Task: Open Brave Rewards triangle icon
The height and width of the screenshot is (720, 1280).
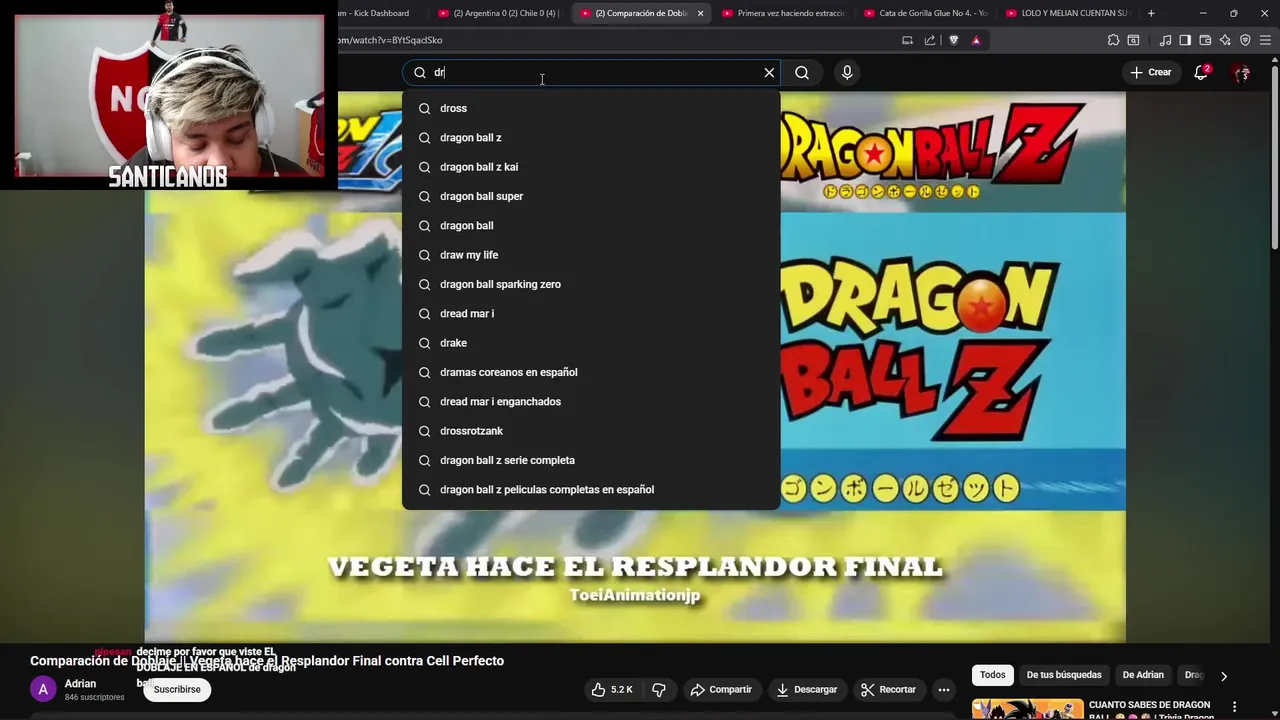Action: (x=976, y=40)
